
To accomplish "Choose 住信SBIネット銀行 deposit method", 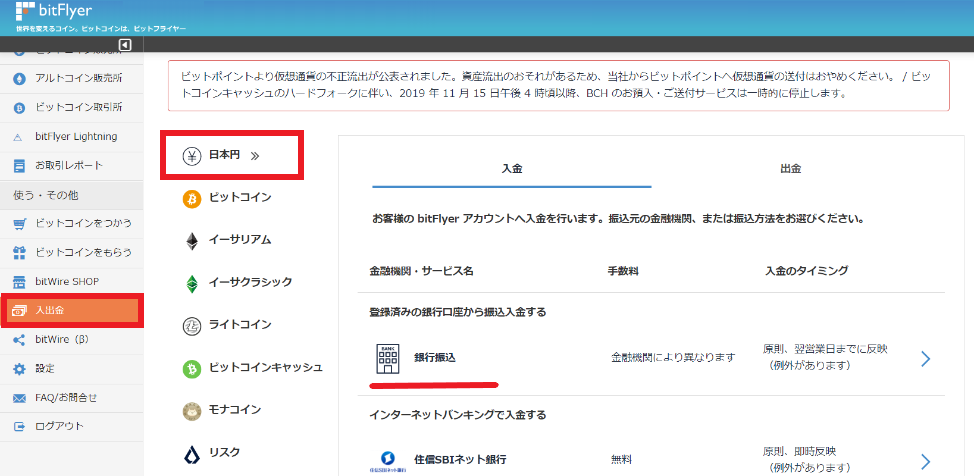I will (x=460, y=460).
